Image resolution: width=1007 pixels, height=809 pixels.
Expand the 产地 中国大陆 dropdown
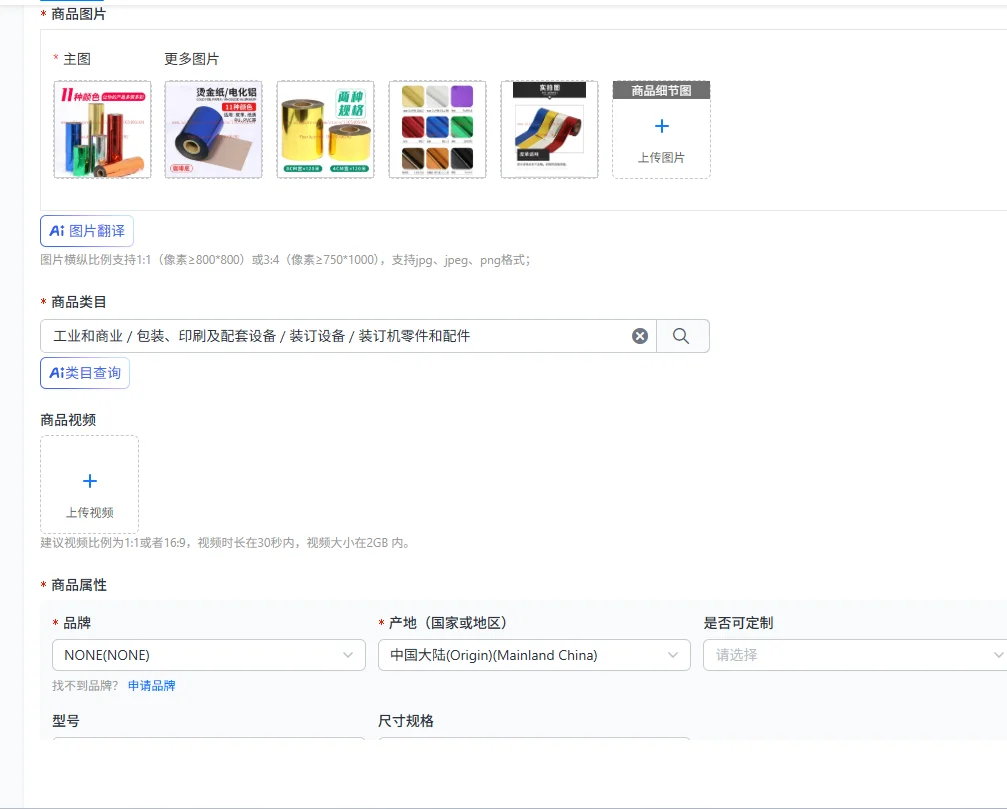(x=534, y=655)
